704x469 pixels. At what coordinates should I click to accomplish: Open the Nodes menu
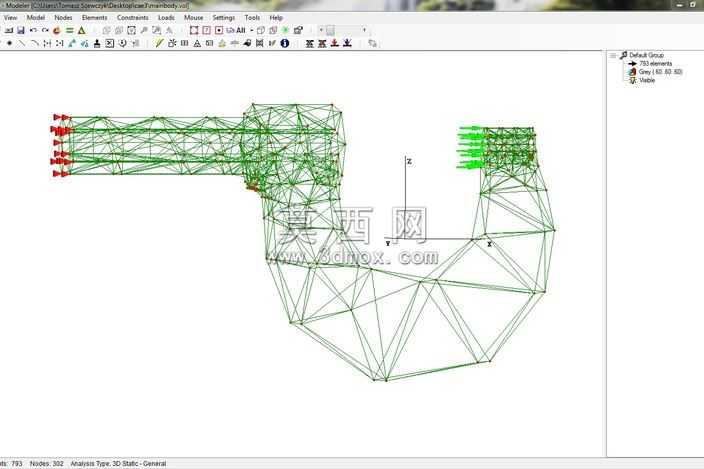tap(63, 18)
